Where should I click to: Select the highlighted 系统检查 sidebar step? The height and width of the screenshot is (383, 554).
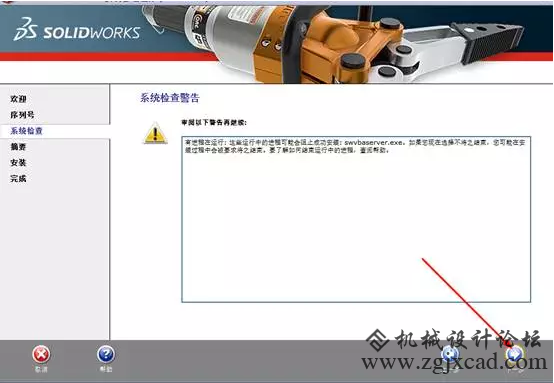(x=26, y=131)
